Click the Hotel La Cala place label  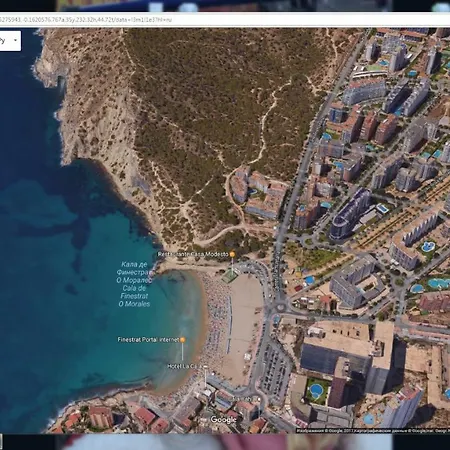tap(184, 366)
